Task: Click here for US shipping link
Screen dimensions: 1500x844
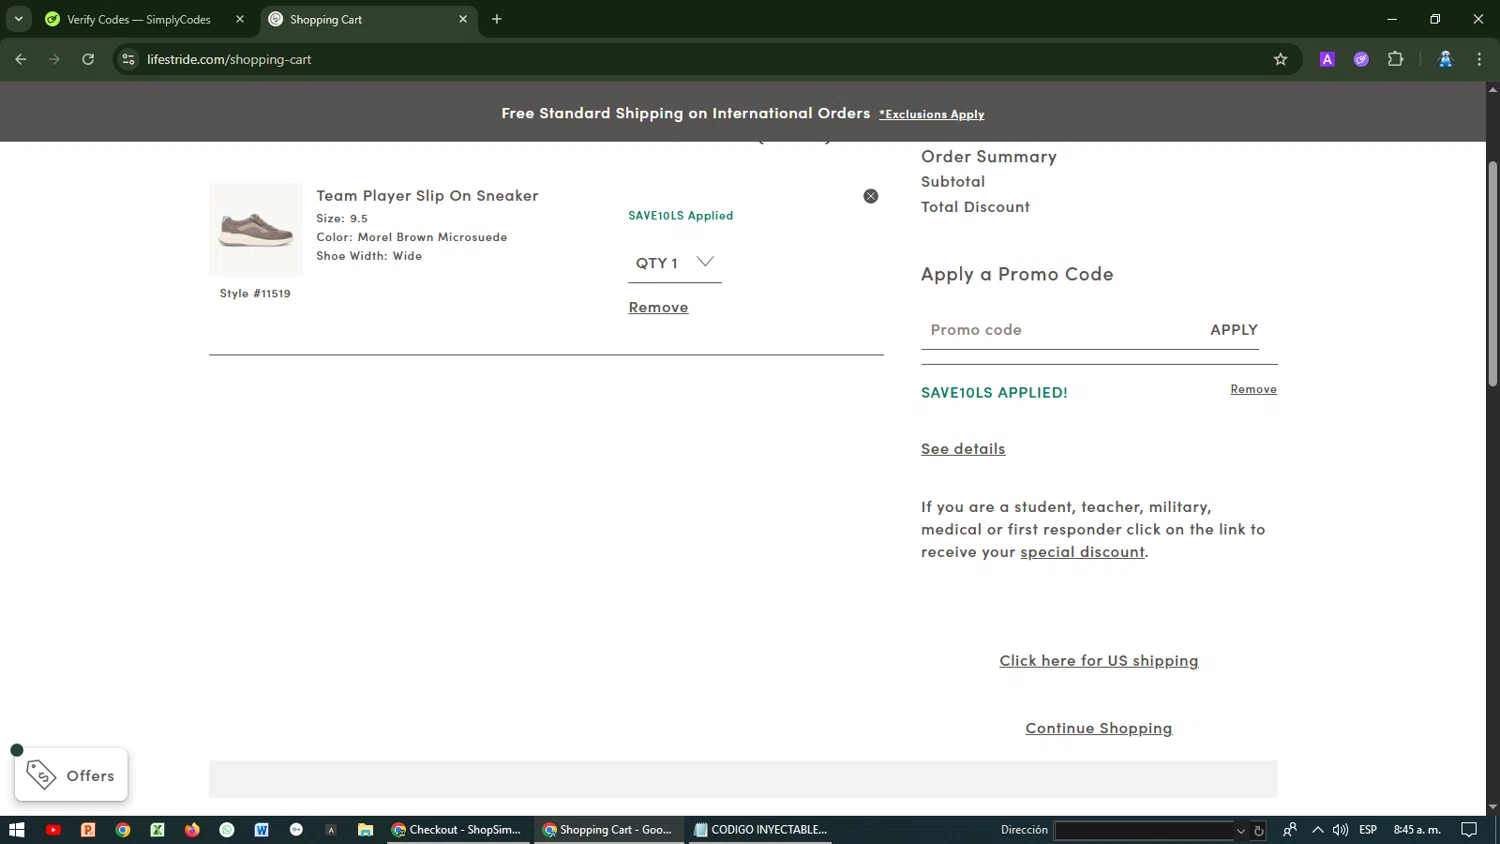Action: (x=1098, y=661)
